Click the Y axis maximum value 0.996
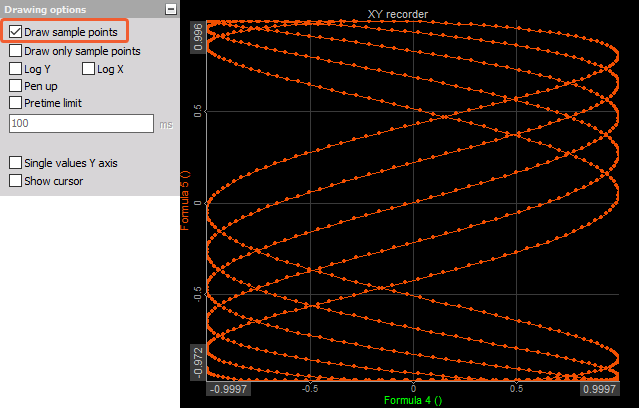Image resolution: width=639 pixels, height=408 pixels. coord(198,37)
